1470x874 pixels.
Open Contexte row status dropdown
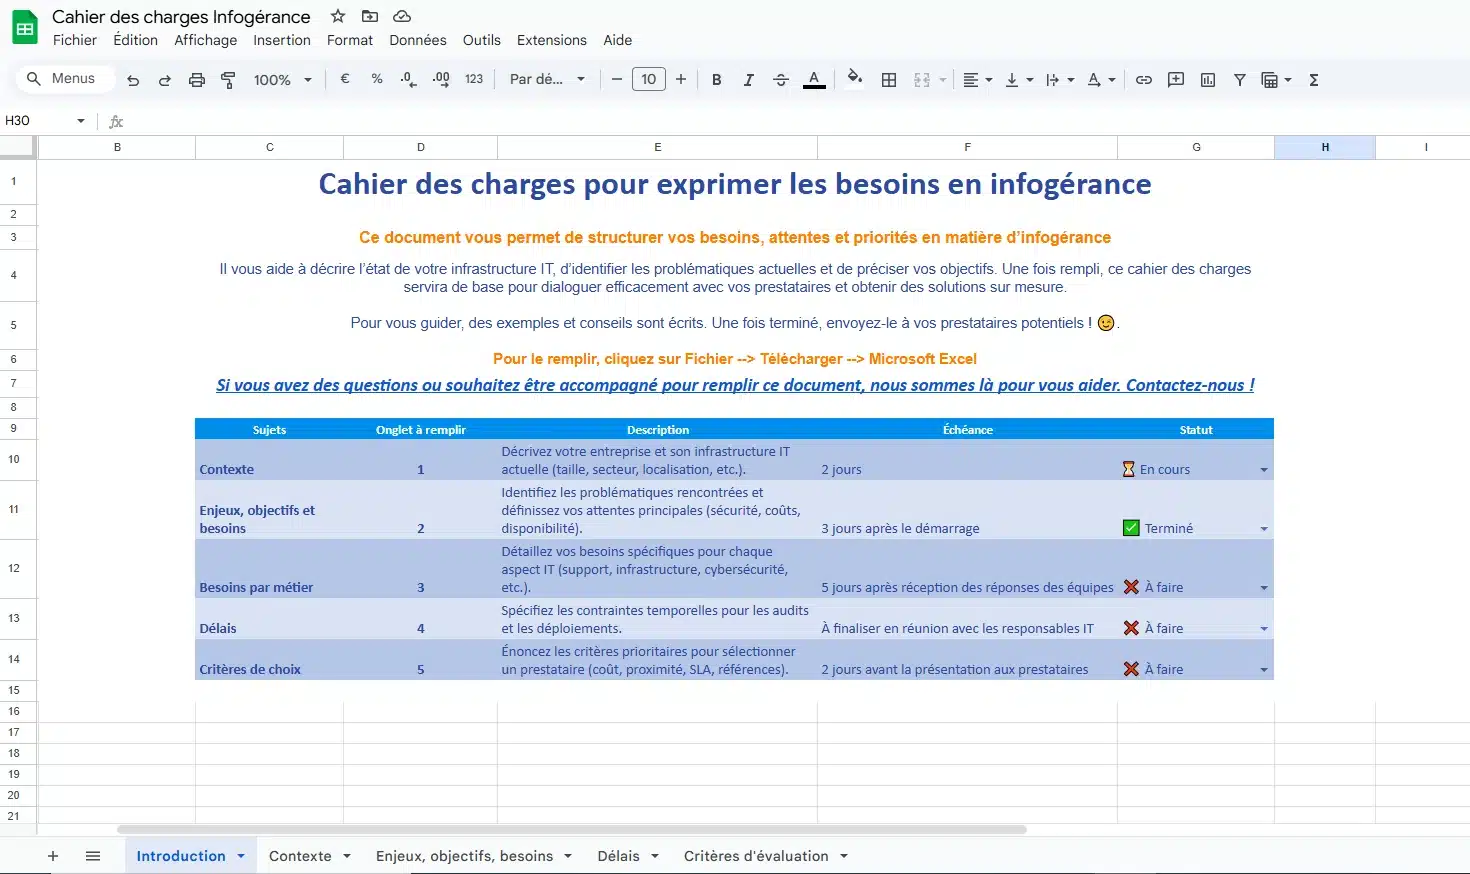1264,470
